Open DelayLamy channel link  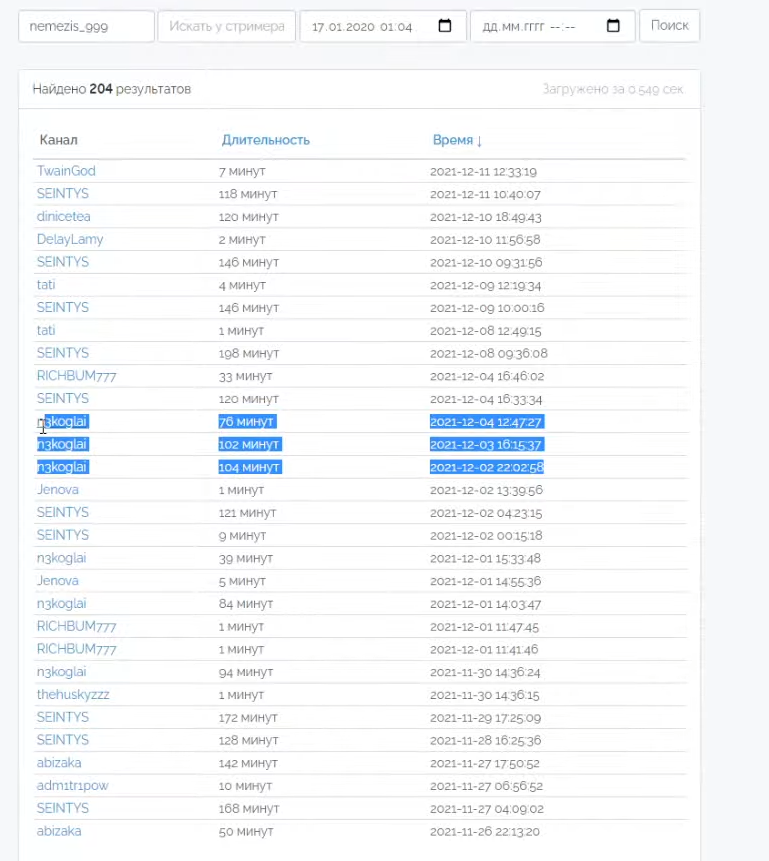(70, 239)
